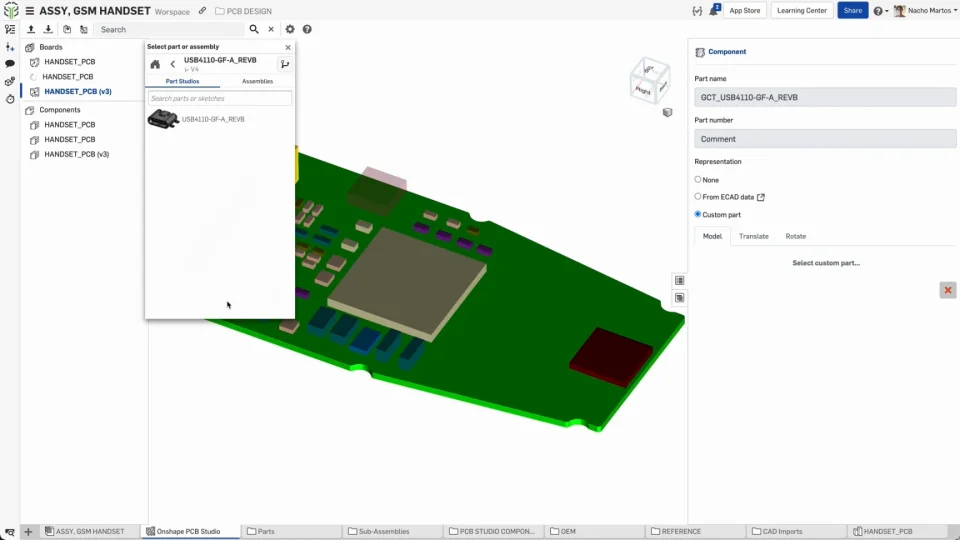Go back using the part selector arrow
The height and width of the screenshot is (540, 960).
coord(172,64)
